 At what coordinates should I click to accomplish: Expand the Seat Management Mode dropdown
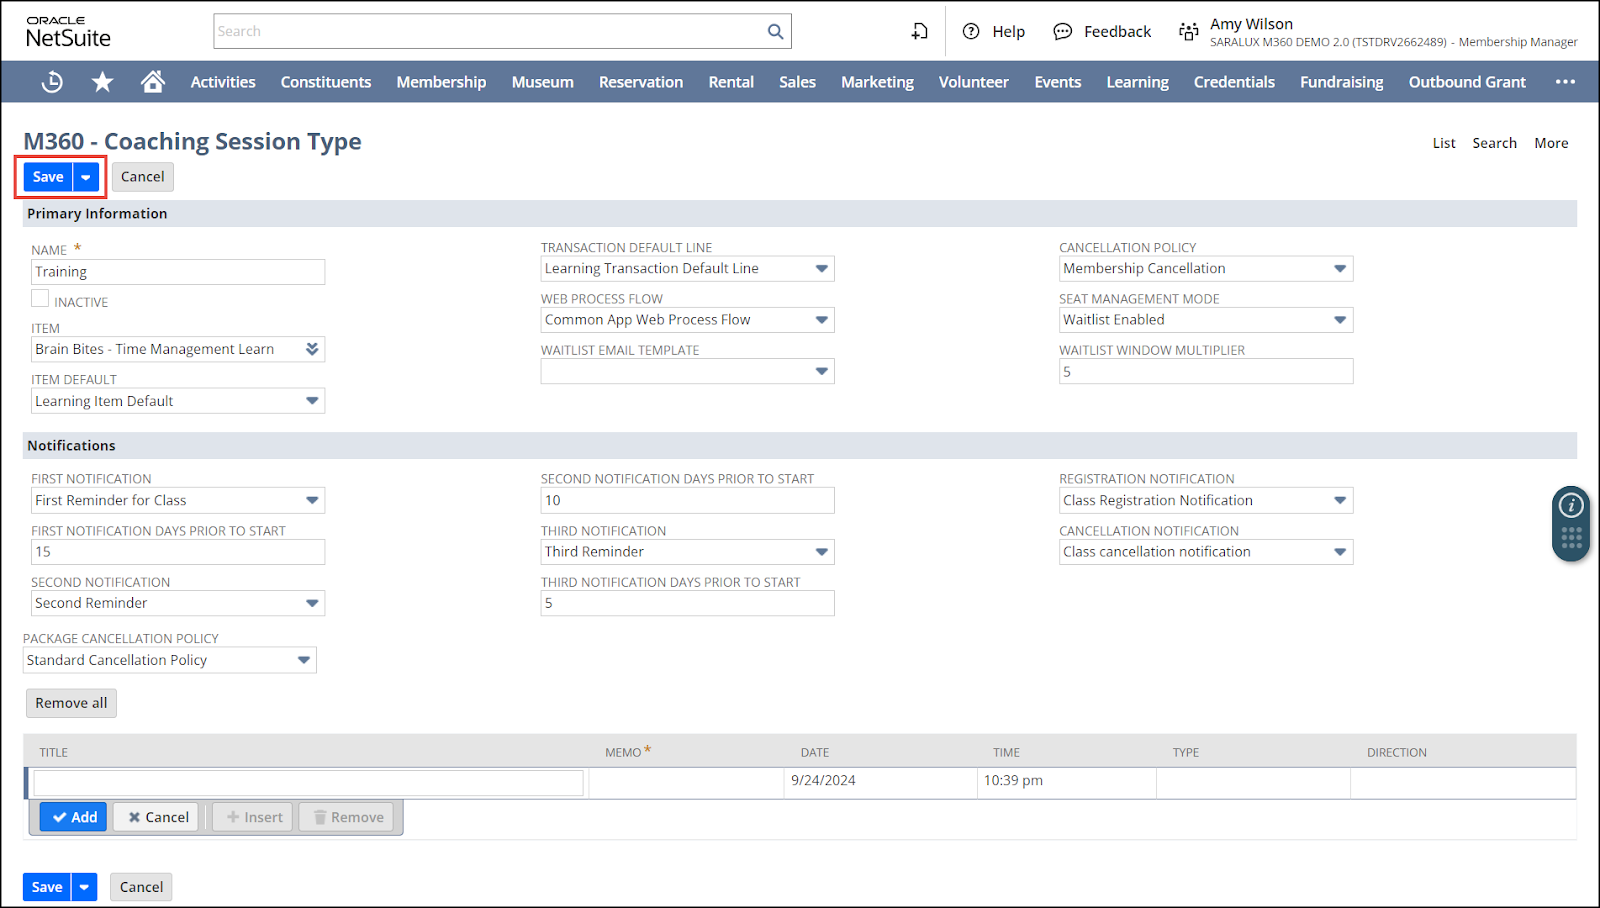1339,320
